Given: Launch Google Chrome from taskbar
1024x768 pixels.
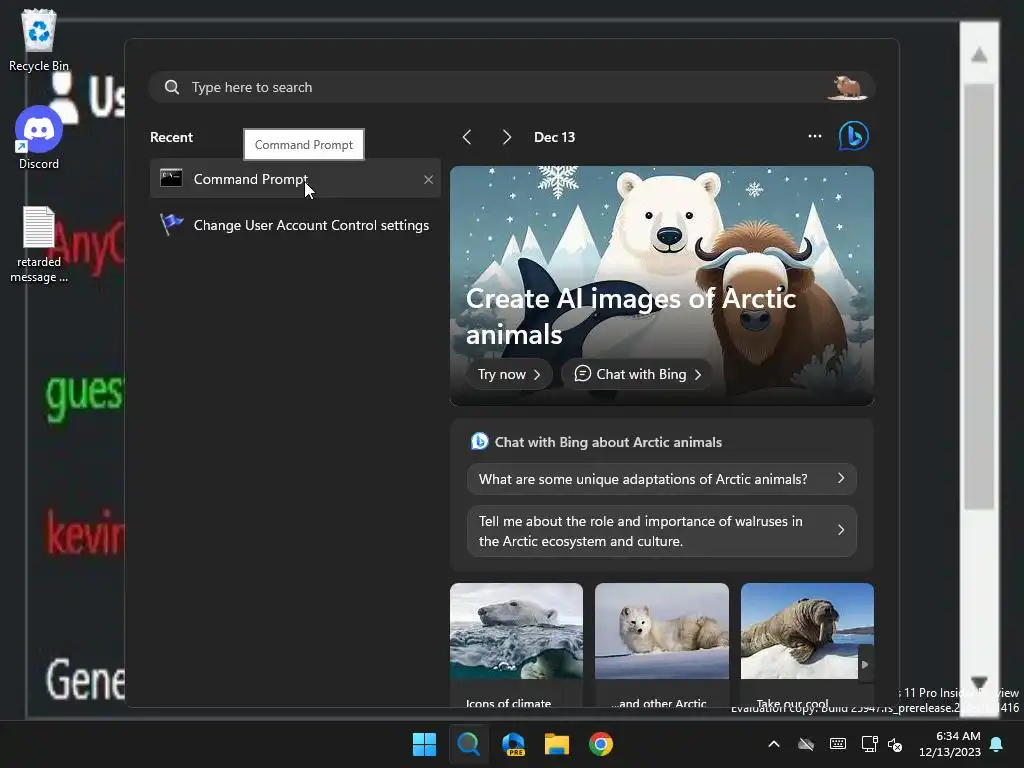Looking at the screenshot, I should (601, 744).
